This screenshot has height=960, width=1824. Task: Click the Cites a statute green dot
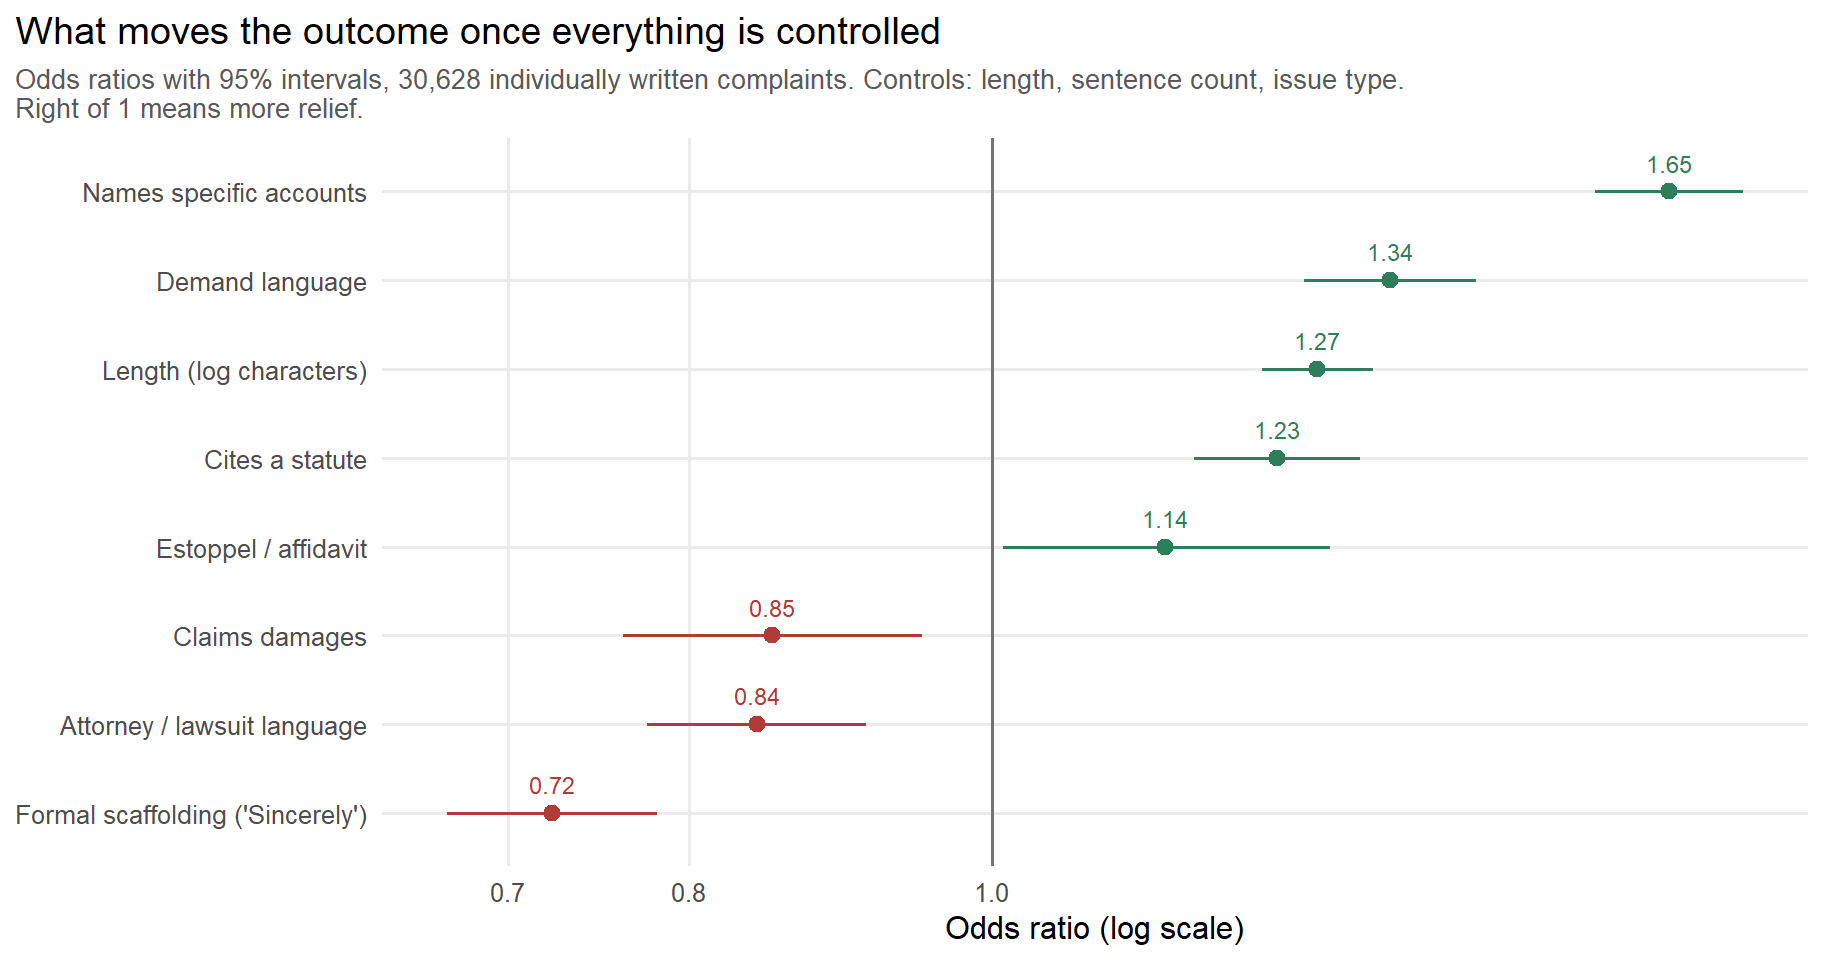pyautogui.click(x=1276, y=458)
